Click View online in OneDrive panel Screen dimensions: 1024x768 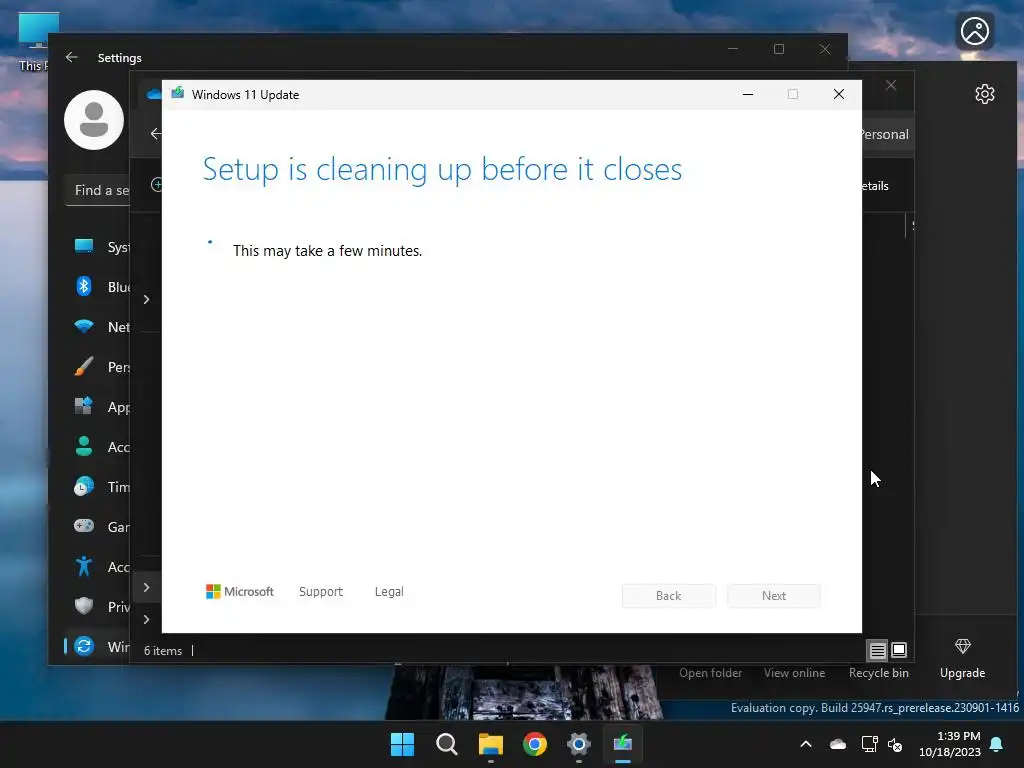click(794, 673)
